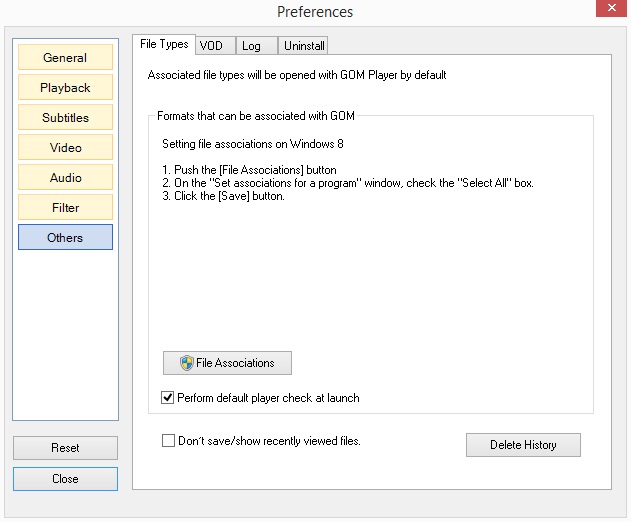Screen dimensions: 631x522
Task: Uncheck Perform default player check at launch
Action: tap(167, 398)
